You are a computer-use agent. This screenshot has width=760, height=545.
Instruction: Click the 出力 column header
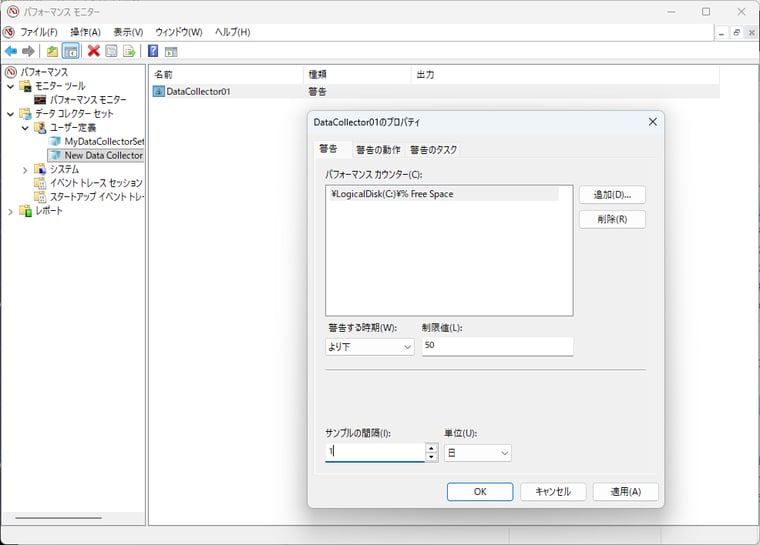click(x=565, y=75)
